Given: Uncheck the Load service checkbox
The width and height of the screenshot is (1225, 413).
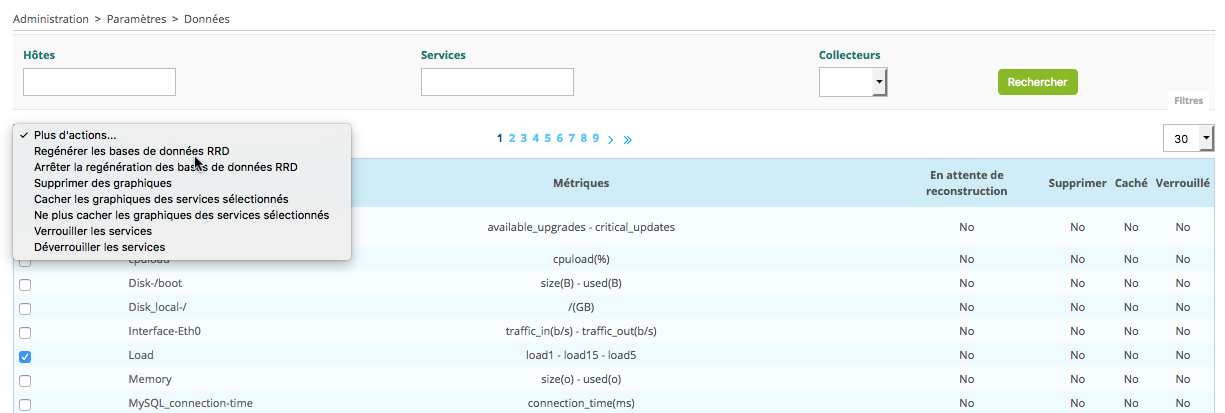Looking at the screenshot, I should 25,356.
